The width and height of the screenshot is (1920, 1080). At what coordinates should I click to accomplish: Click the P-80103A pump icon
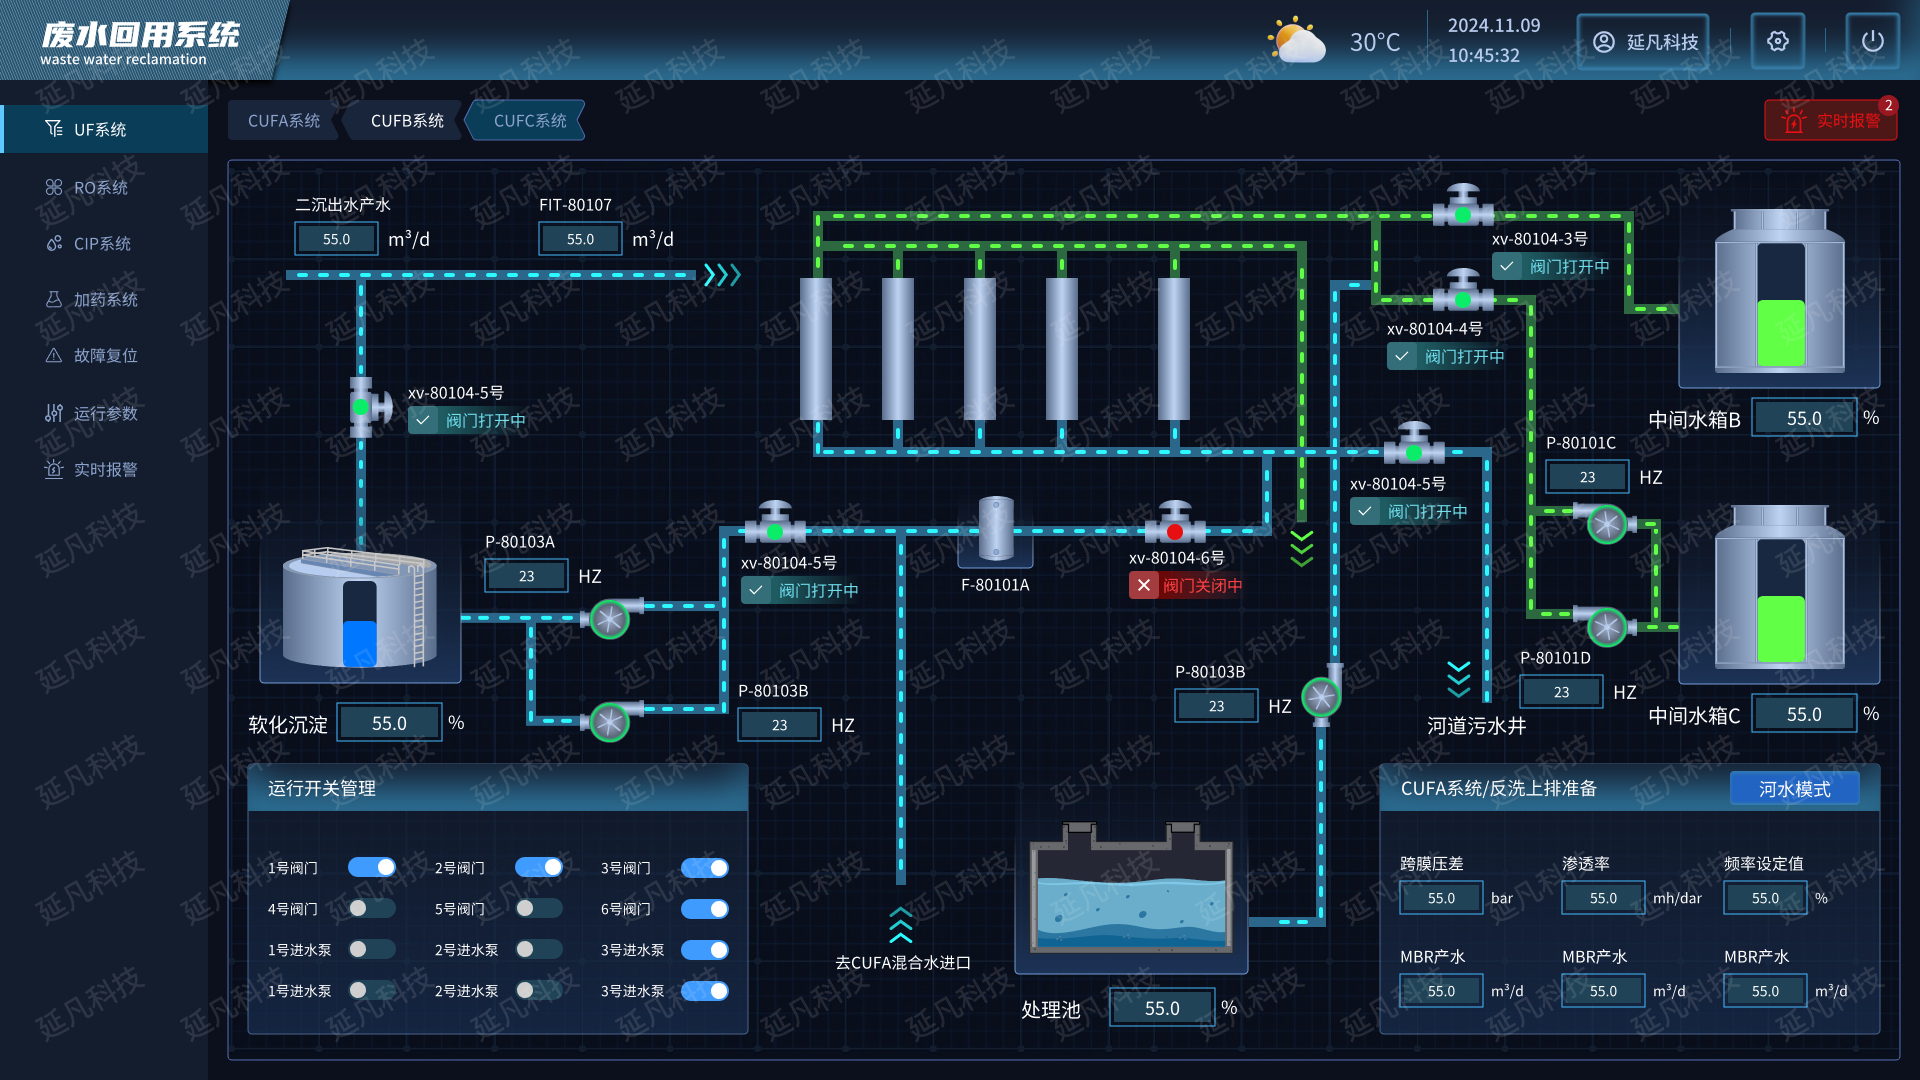(x=609, y=619)
